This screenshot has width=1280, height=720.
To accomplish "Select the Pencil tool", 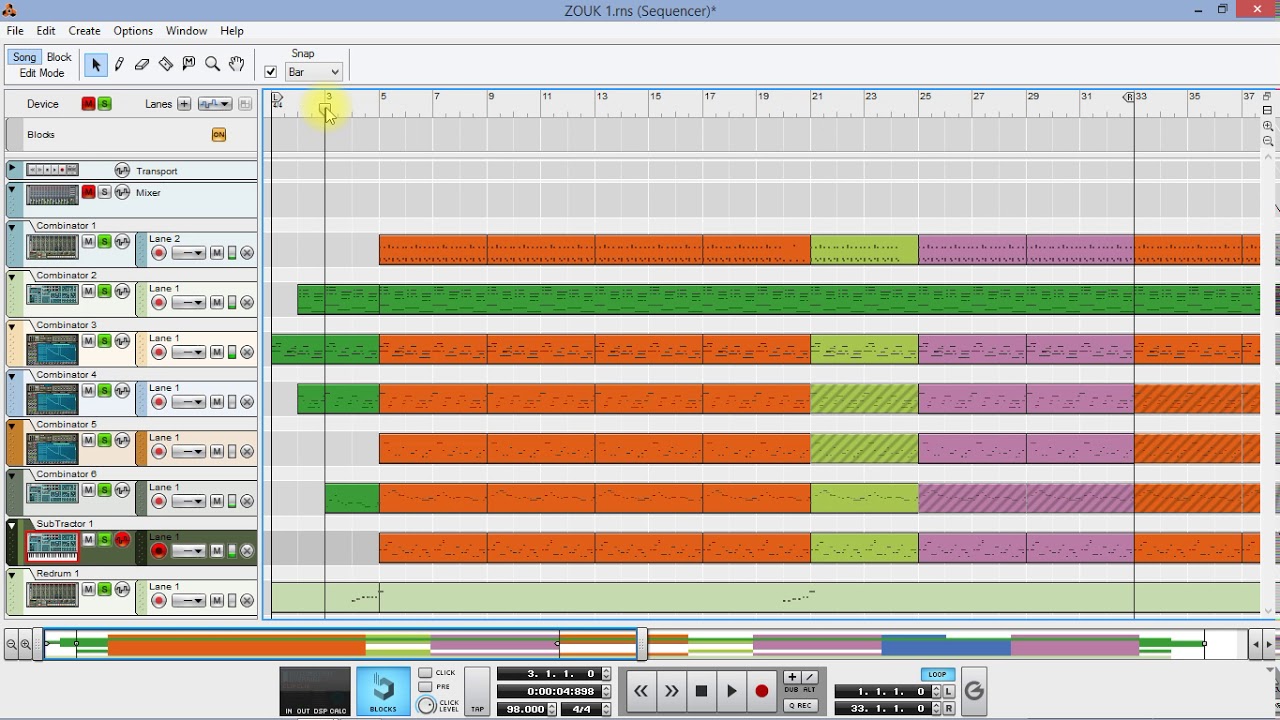I will (119, 64).
